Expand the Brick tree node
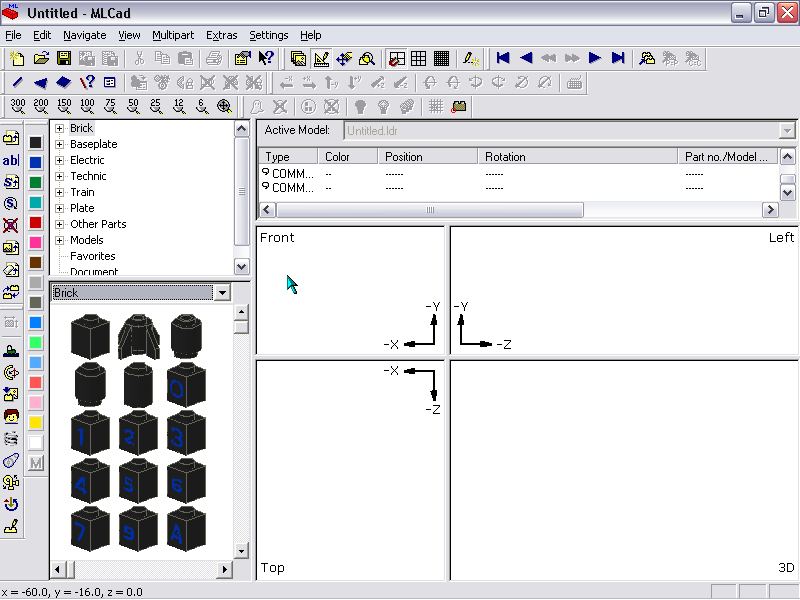Image resolution: width=800 pixels, height=600 pixels. [x=59, y=128]
